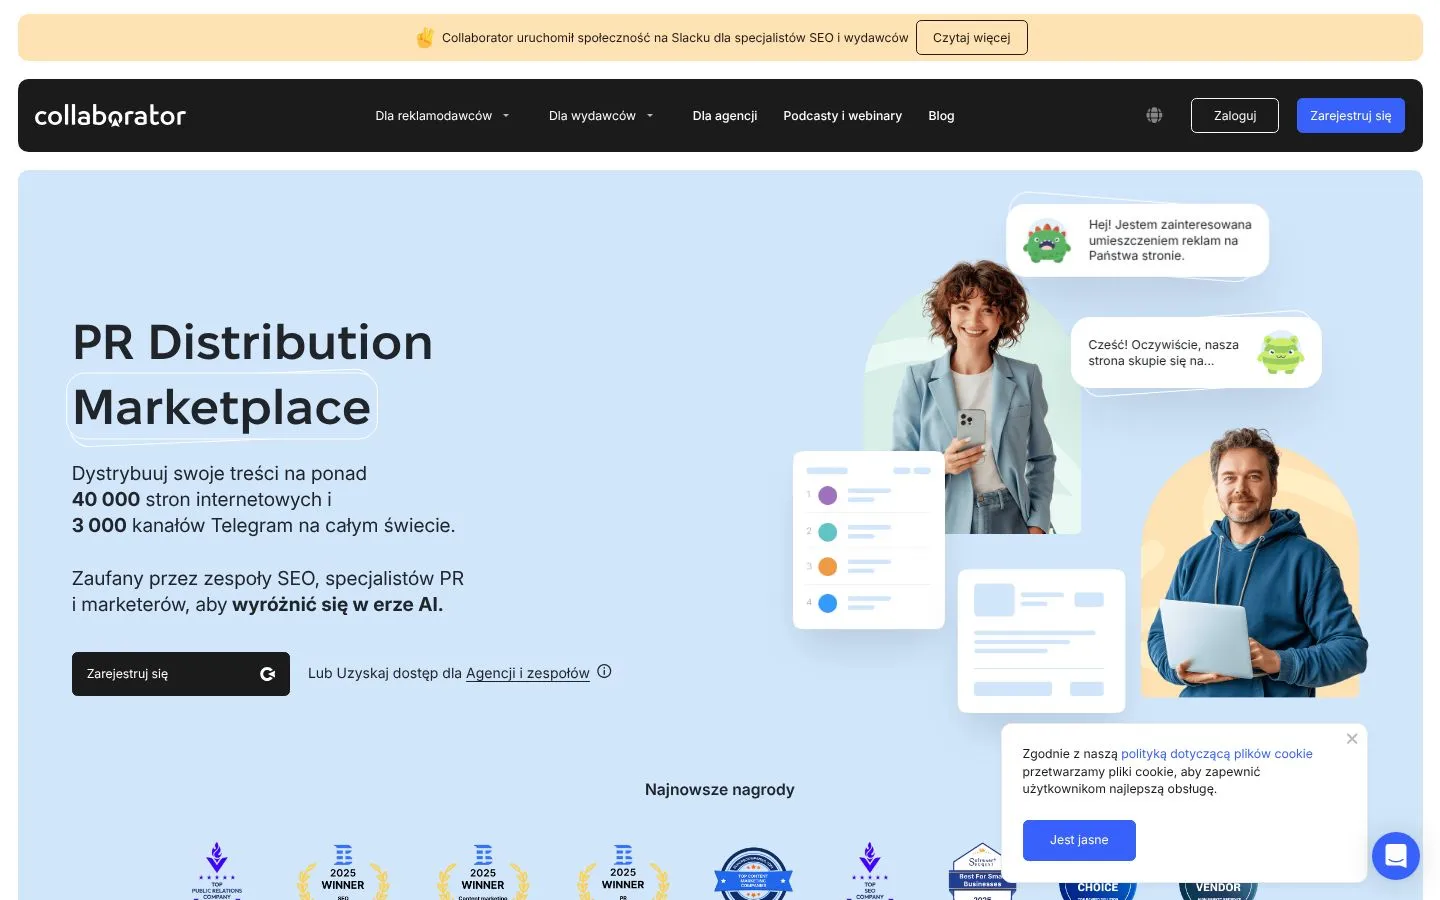This screenshot has height=900, width=1440.
Task: Click the green monster avatar in chat bubble
Action: point(1047,240)
